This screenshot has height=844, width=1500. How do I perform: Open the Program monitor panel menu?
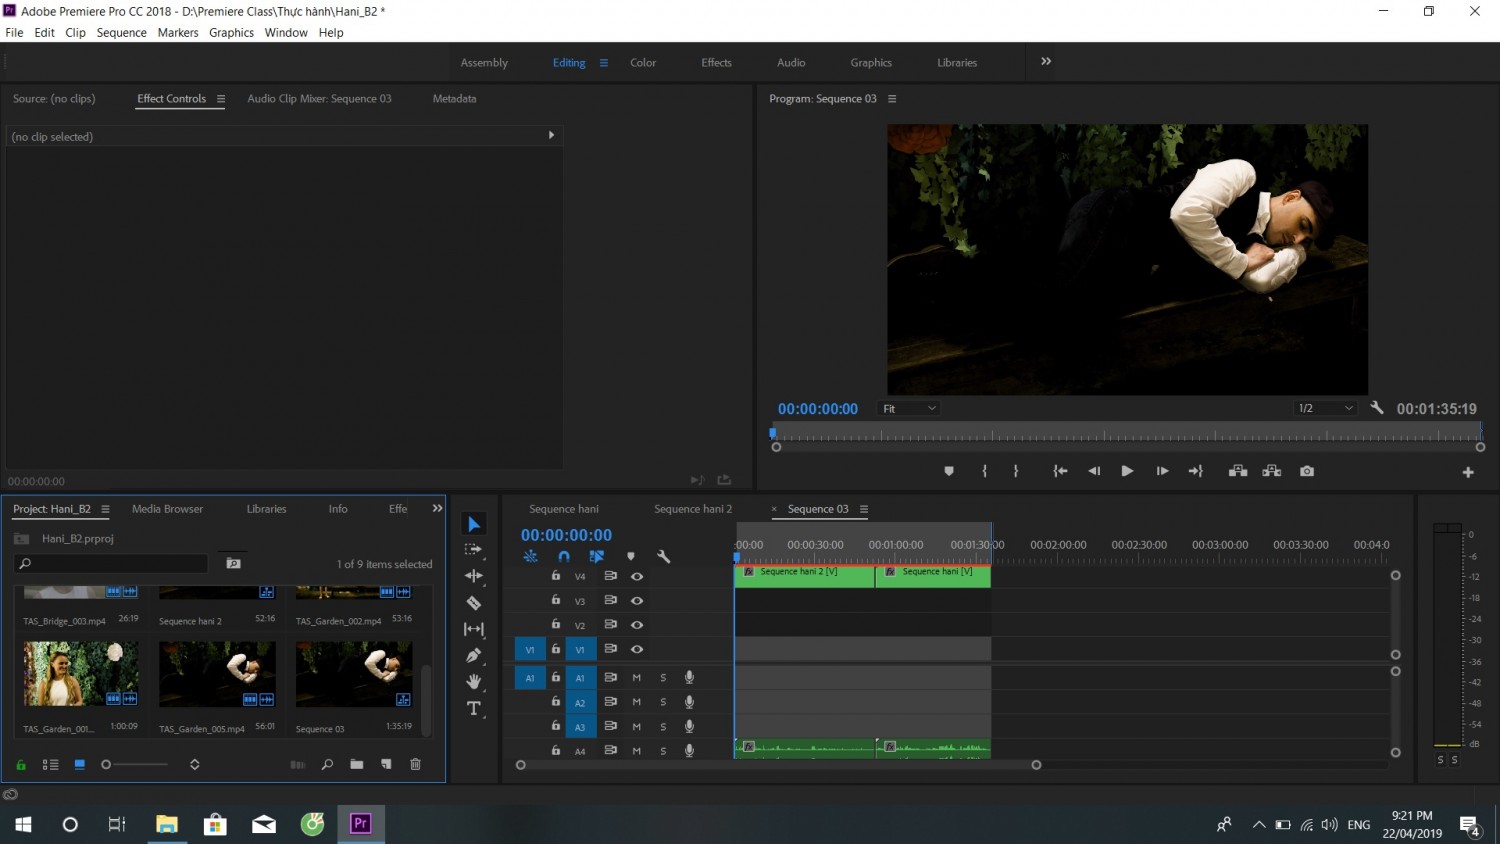[892, 99]
